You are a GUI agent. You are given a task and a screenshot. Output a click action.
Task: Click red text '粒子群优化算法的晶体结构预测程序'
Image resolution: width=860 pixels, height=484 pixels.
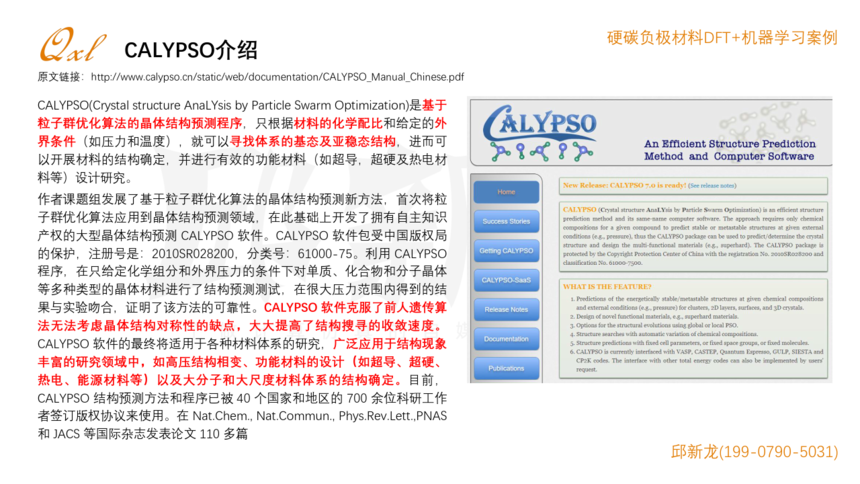coord(139,123)
